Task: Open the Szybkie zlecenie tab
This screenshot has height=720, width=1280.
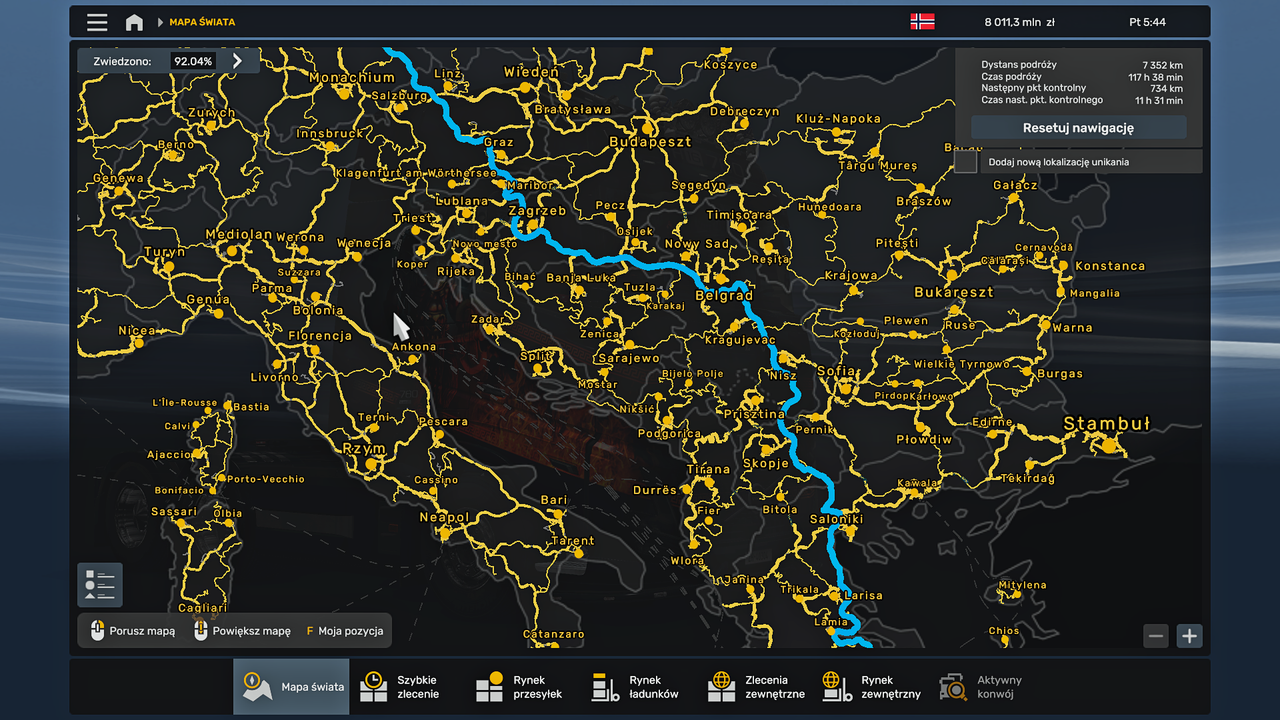Action: tap(406, 687)
